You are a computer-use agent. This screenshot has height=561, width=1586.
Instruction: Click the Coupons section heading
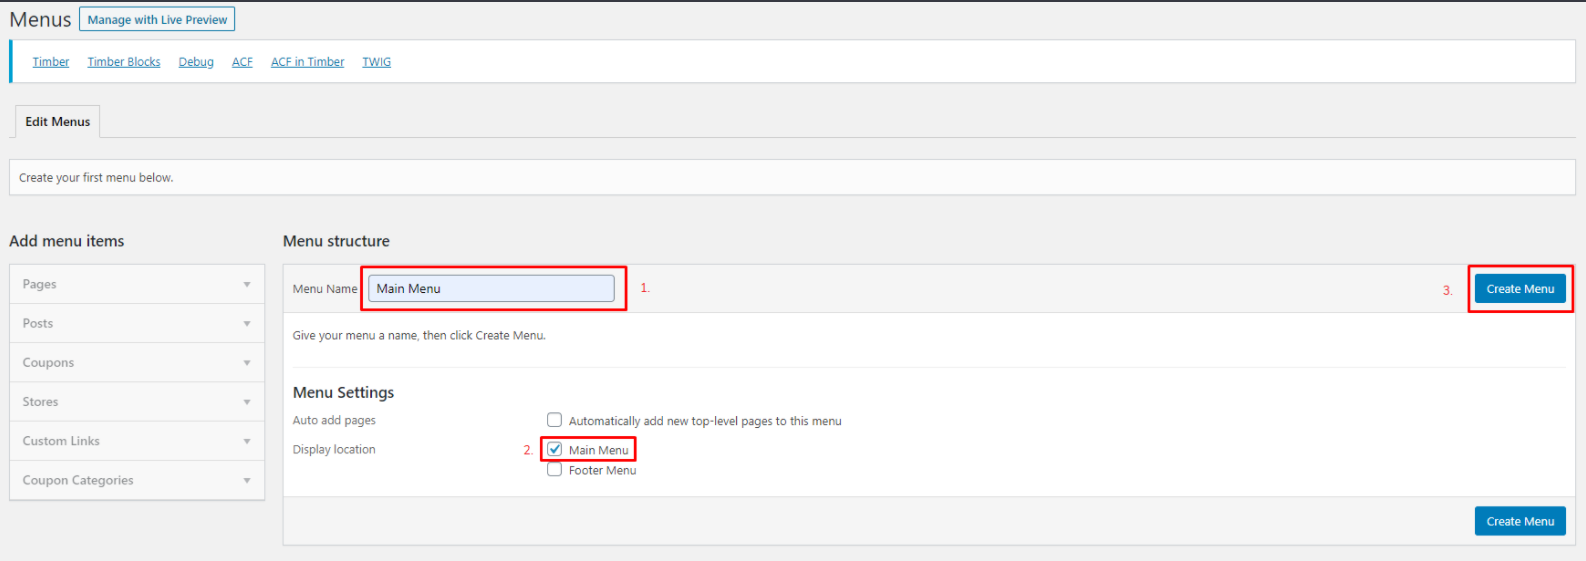[x=48, y=362]
